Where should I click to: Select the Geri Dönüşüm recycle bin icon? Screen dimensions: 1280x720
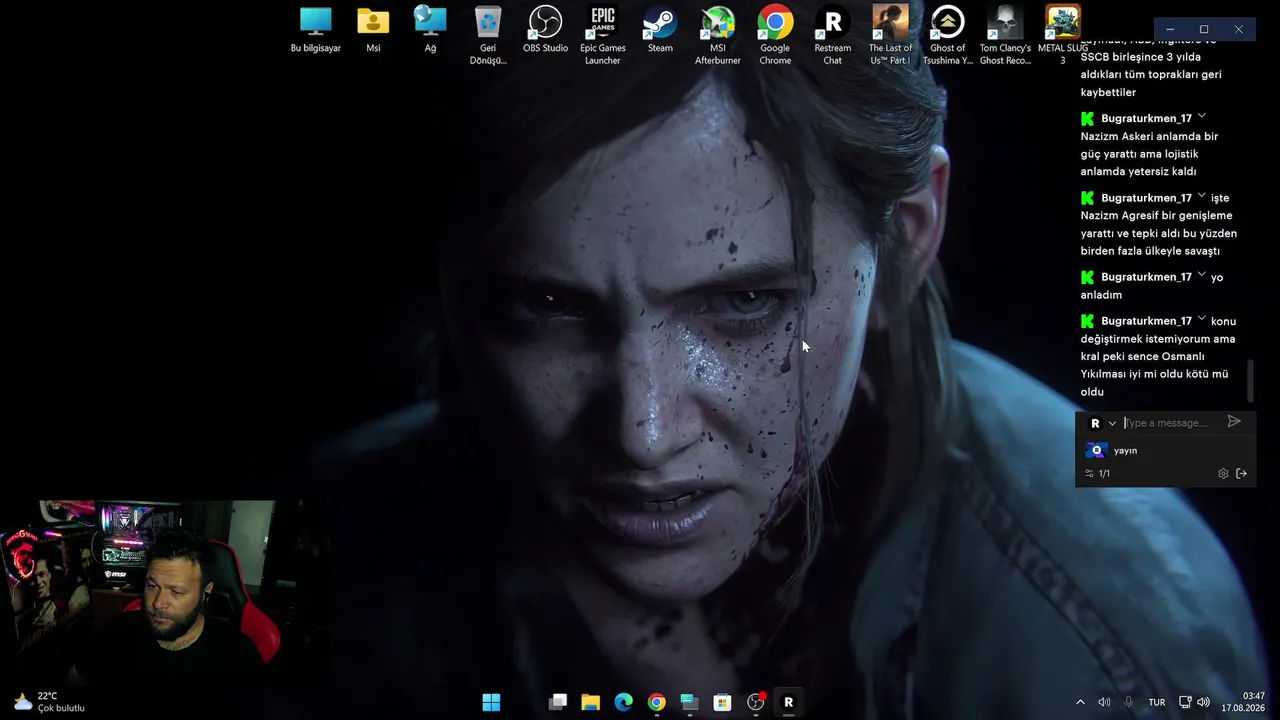point(488,35)
